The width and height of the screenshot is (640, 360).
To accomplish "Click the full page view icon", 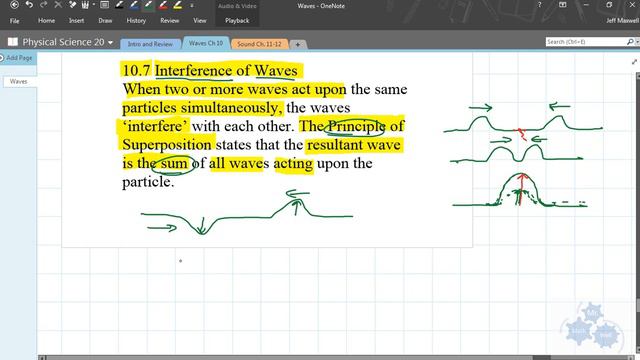I will [104, 5].
